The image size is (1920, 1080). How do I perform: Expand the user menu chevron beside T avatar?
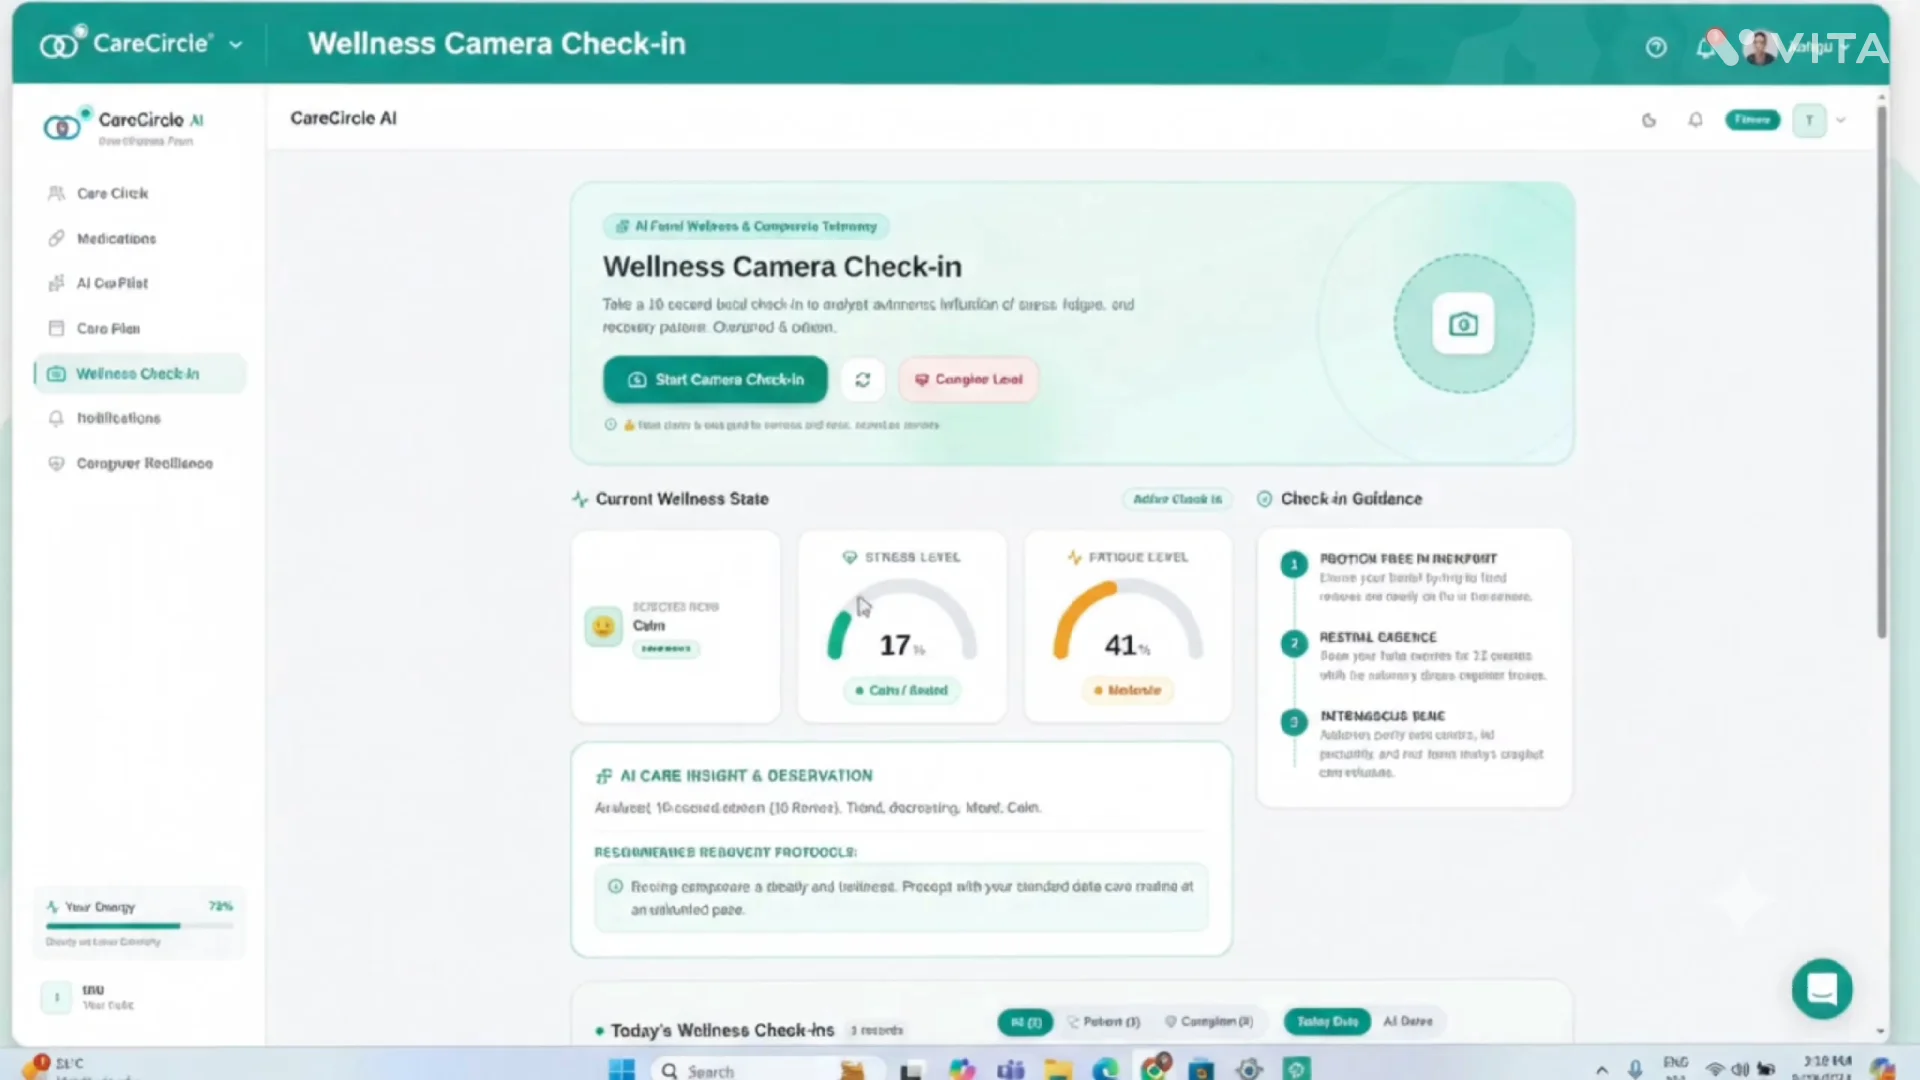point(1841,120)
